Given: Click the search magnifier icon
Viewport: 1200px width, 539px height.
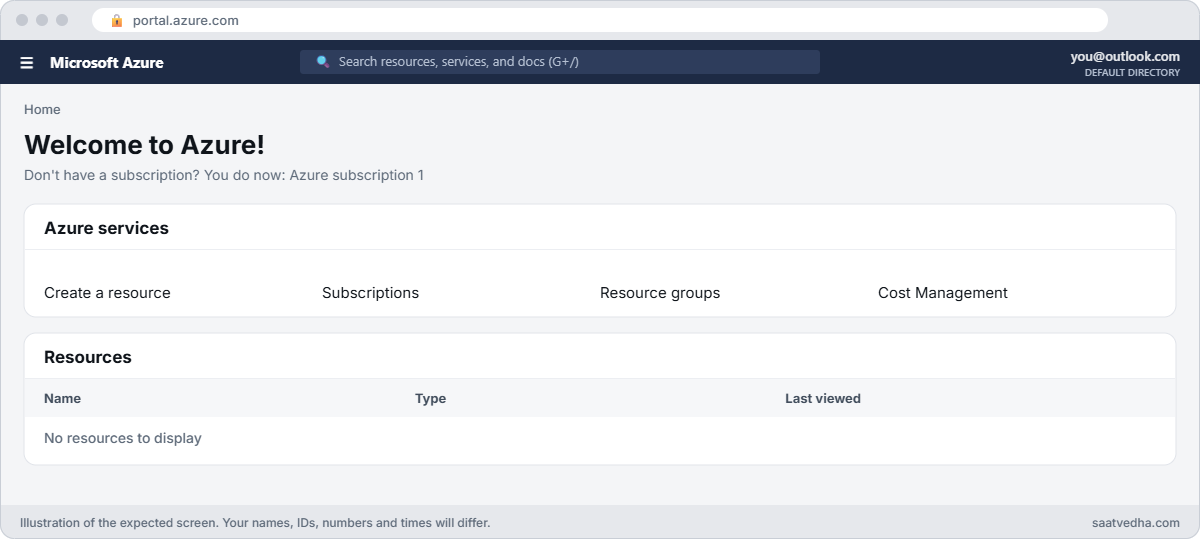Looking at the screenshot, I should coord(323,62).
